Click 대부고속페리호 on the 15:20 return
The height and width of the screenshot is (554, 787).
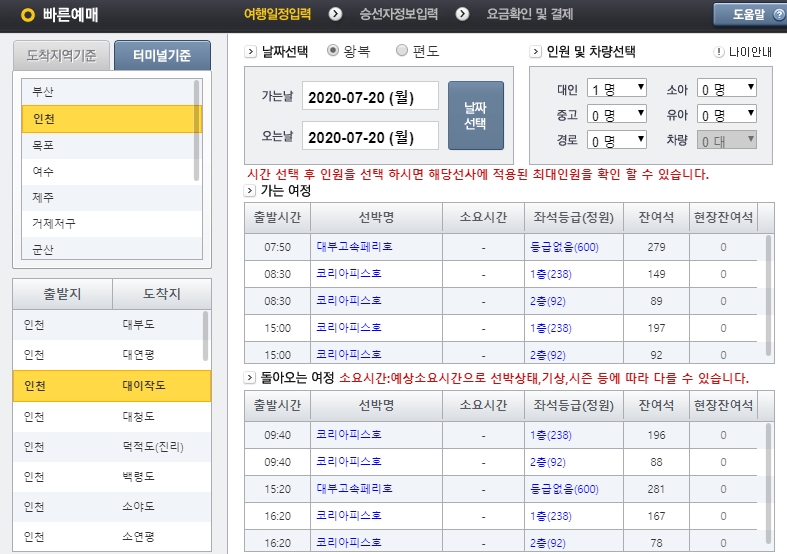coord(354,488)
